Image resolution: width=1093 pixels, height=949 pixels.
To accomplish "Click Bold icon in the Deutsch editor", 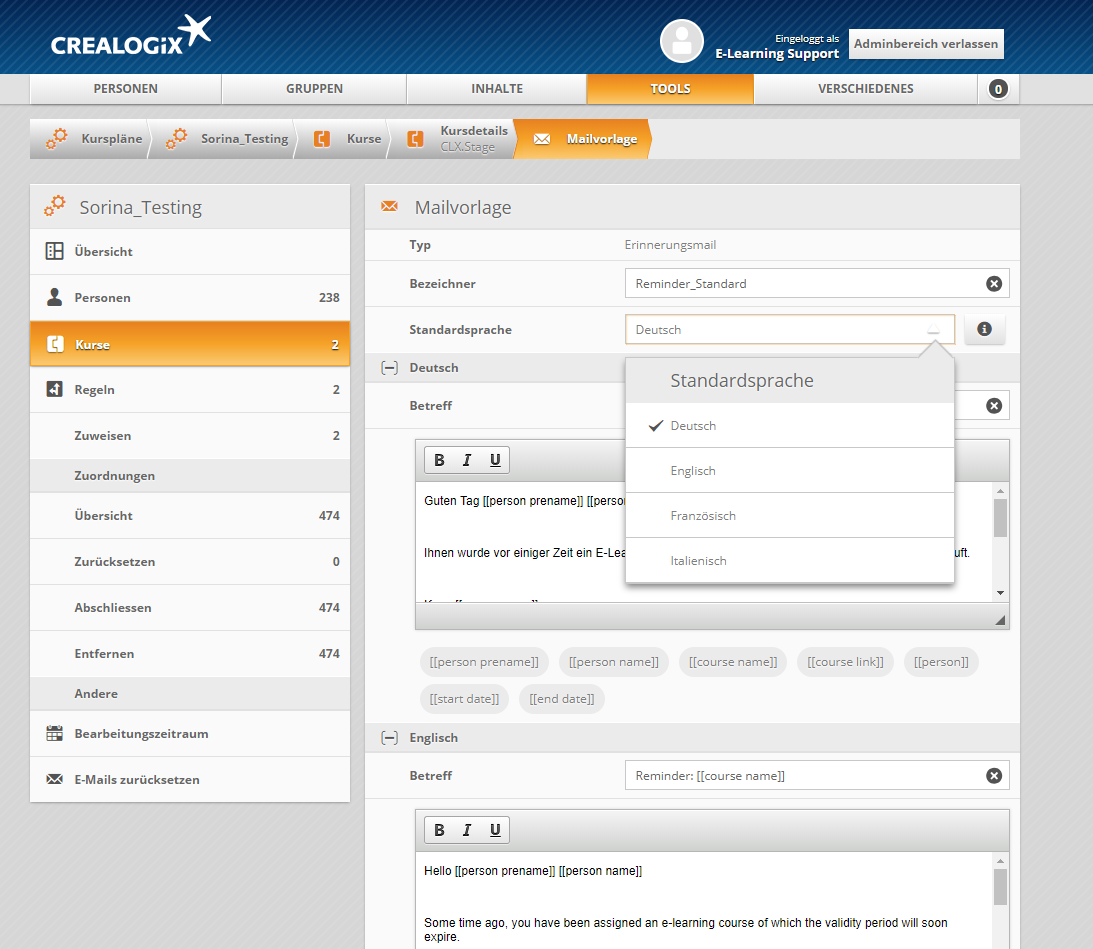I will point(439,460).
